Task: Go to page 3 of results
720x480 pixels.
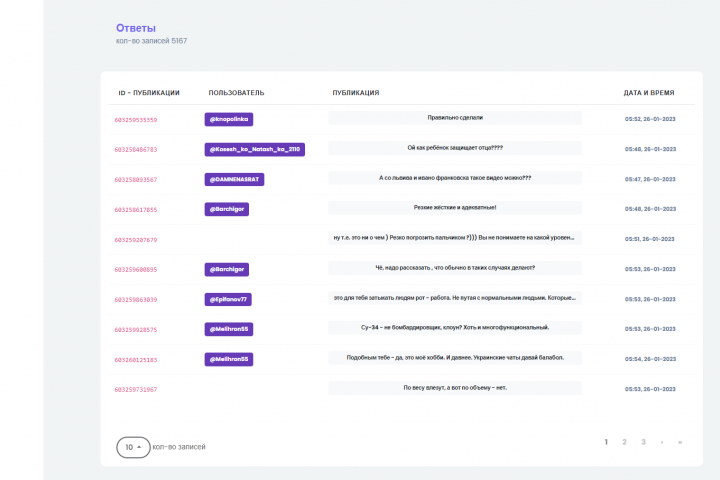Action: coord(643,441)
